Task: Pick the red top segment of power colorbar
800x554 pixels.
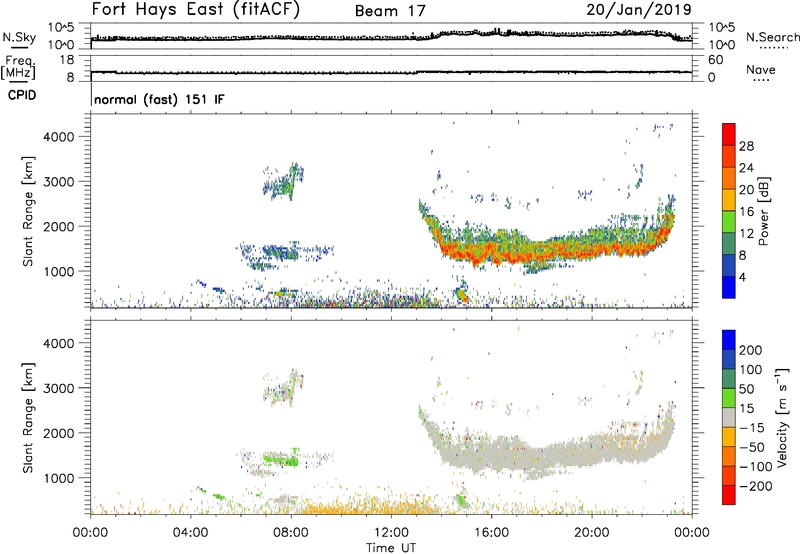Action: pos(729,135)
